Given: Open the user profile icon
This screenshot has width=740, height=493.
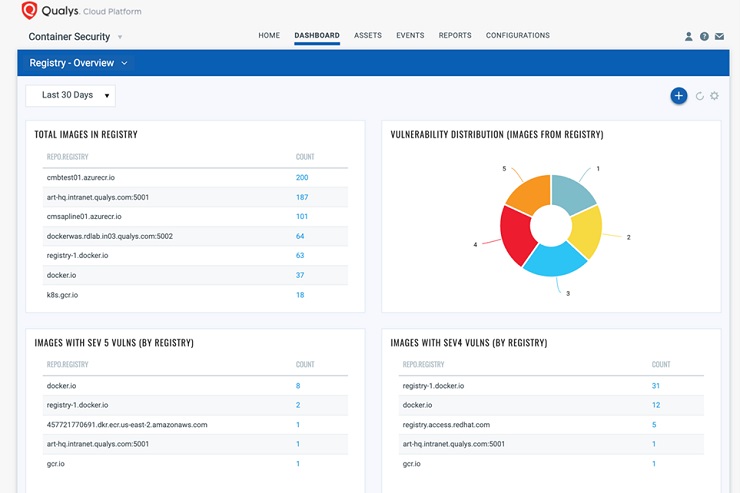Looking at the screenshot, I should 688,37.
